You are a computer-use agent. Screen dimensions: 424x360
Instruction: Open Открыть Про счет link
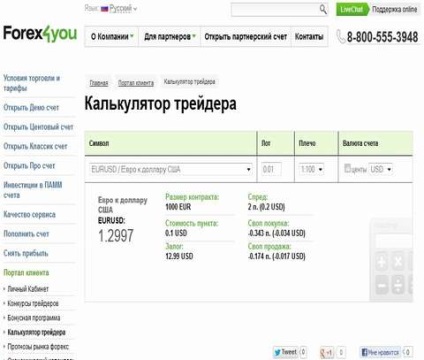pos(29,166)
